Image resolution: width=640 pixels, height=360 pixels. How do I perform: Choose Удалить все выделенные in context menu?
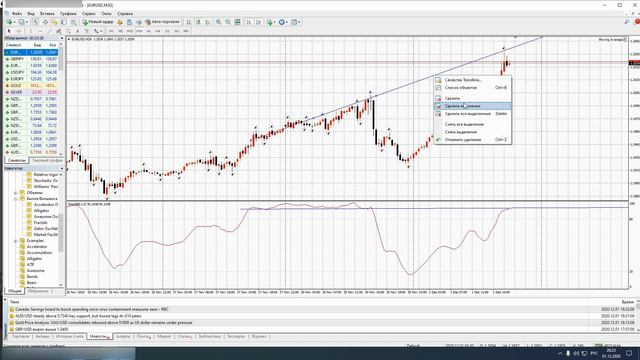[x=472, y=114]
